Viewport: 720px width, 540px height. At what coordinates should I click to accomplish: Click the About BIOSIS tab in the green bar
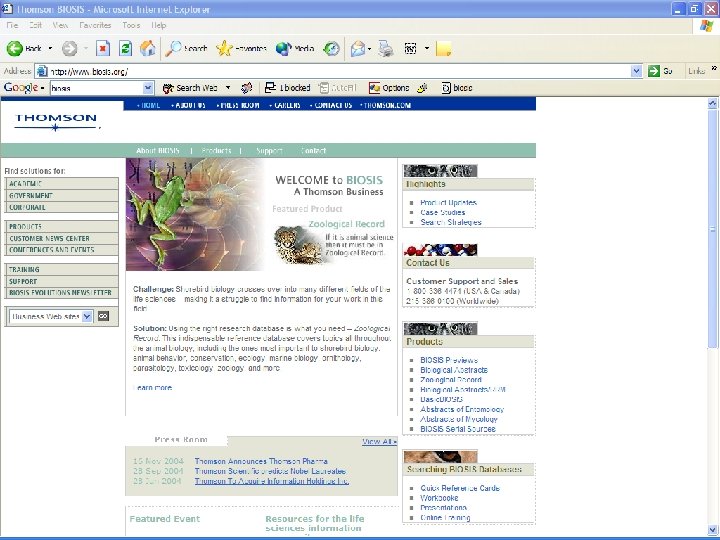158,151
